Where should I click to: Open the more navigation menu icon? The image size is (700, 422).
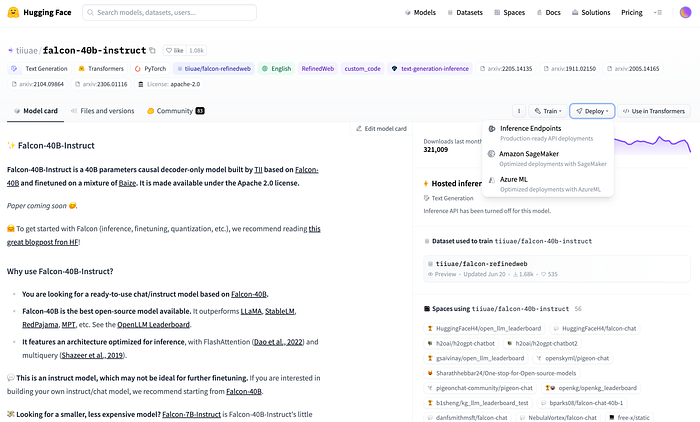click(x=658, y=13)
